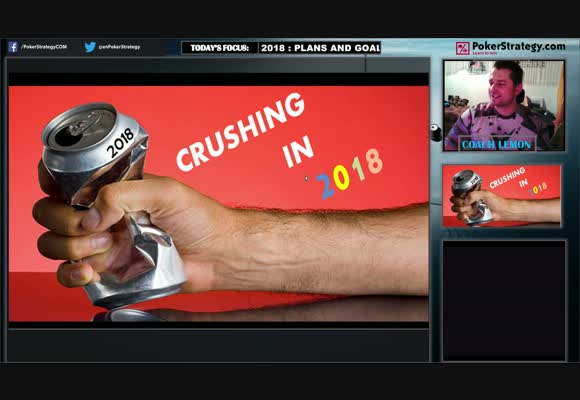The width and height of the screenshot is (580, 400).
Task: Click the green digit 1 on the slide
Action: point(358,169)
